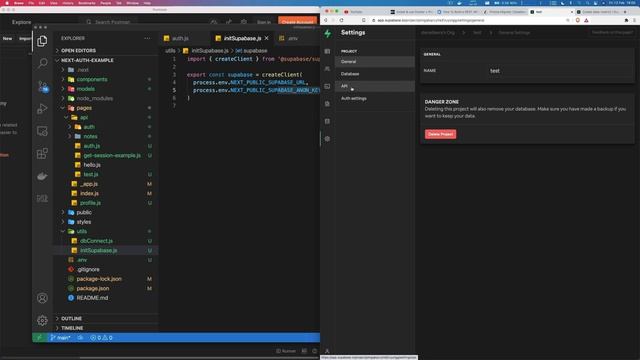Click the browser address bar
The image size is (640, 360).
point(469,20)
